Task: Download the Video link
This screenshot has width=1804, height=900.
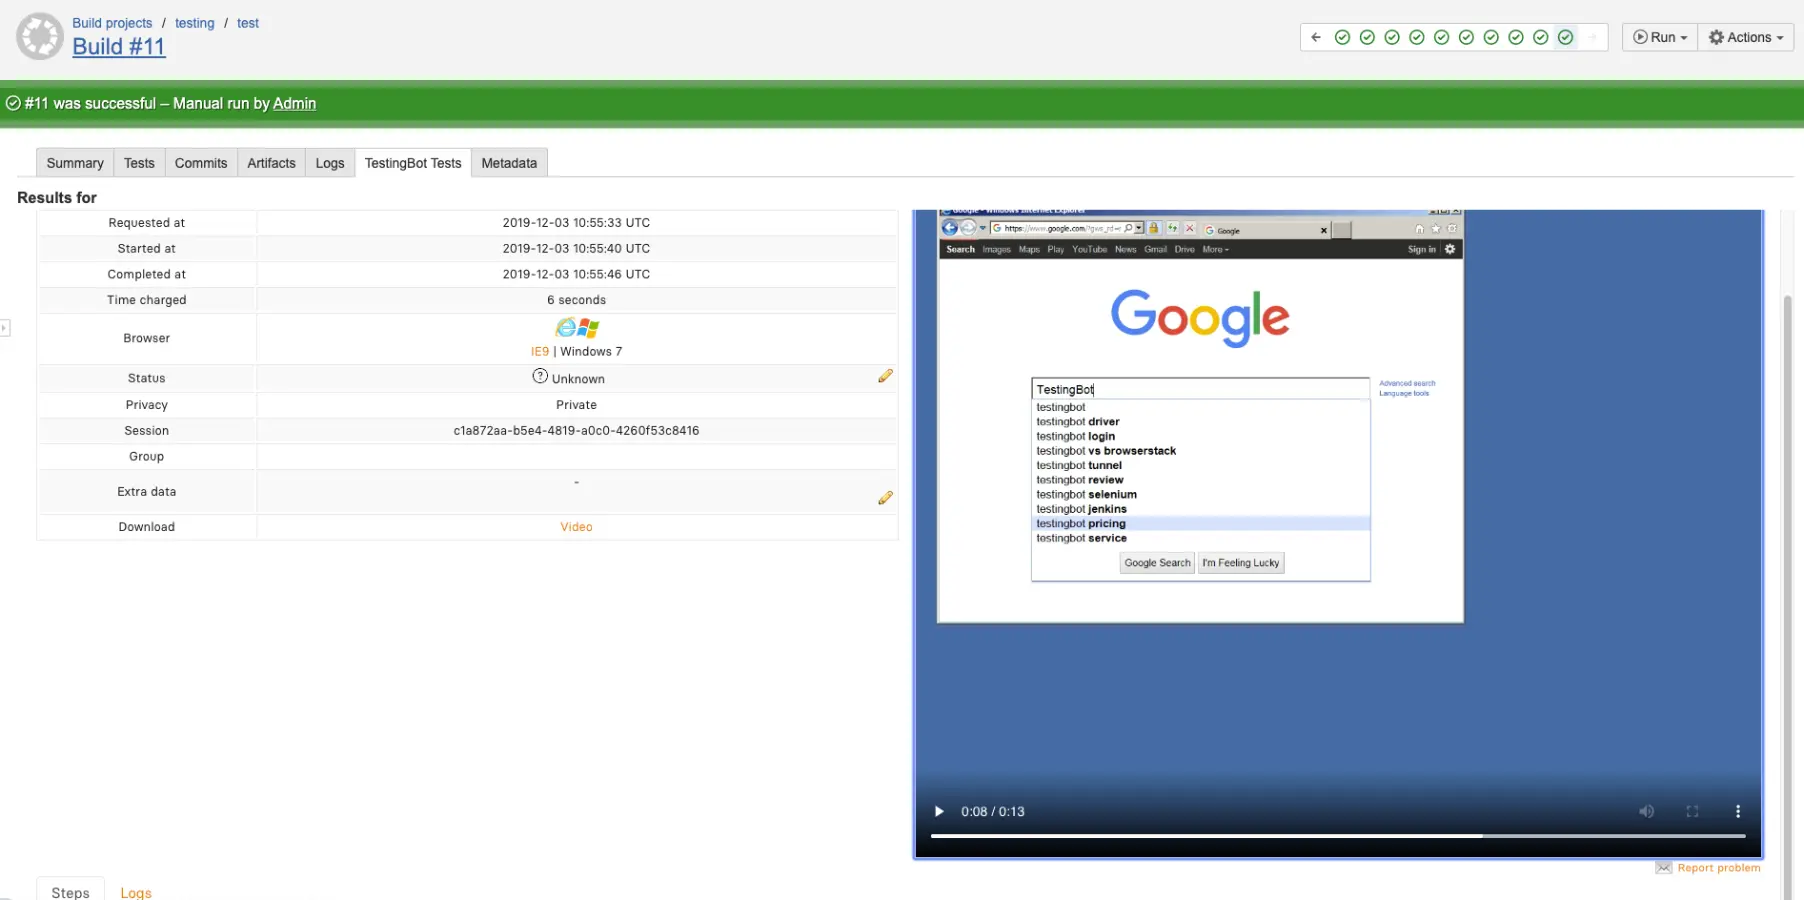Action: (x=576, y=527)
